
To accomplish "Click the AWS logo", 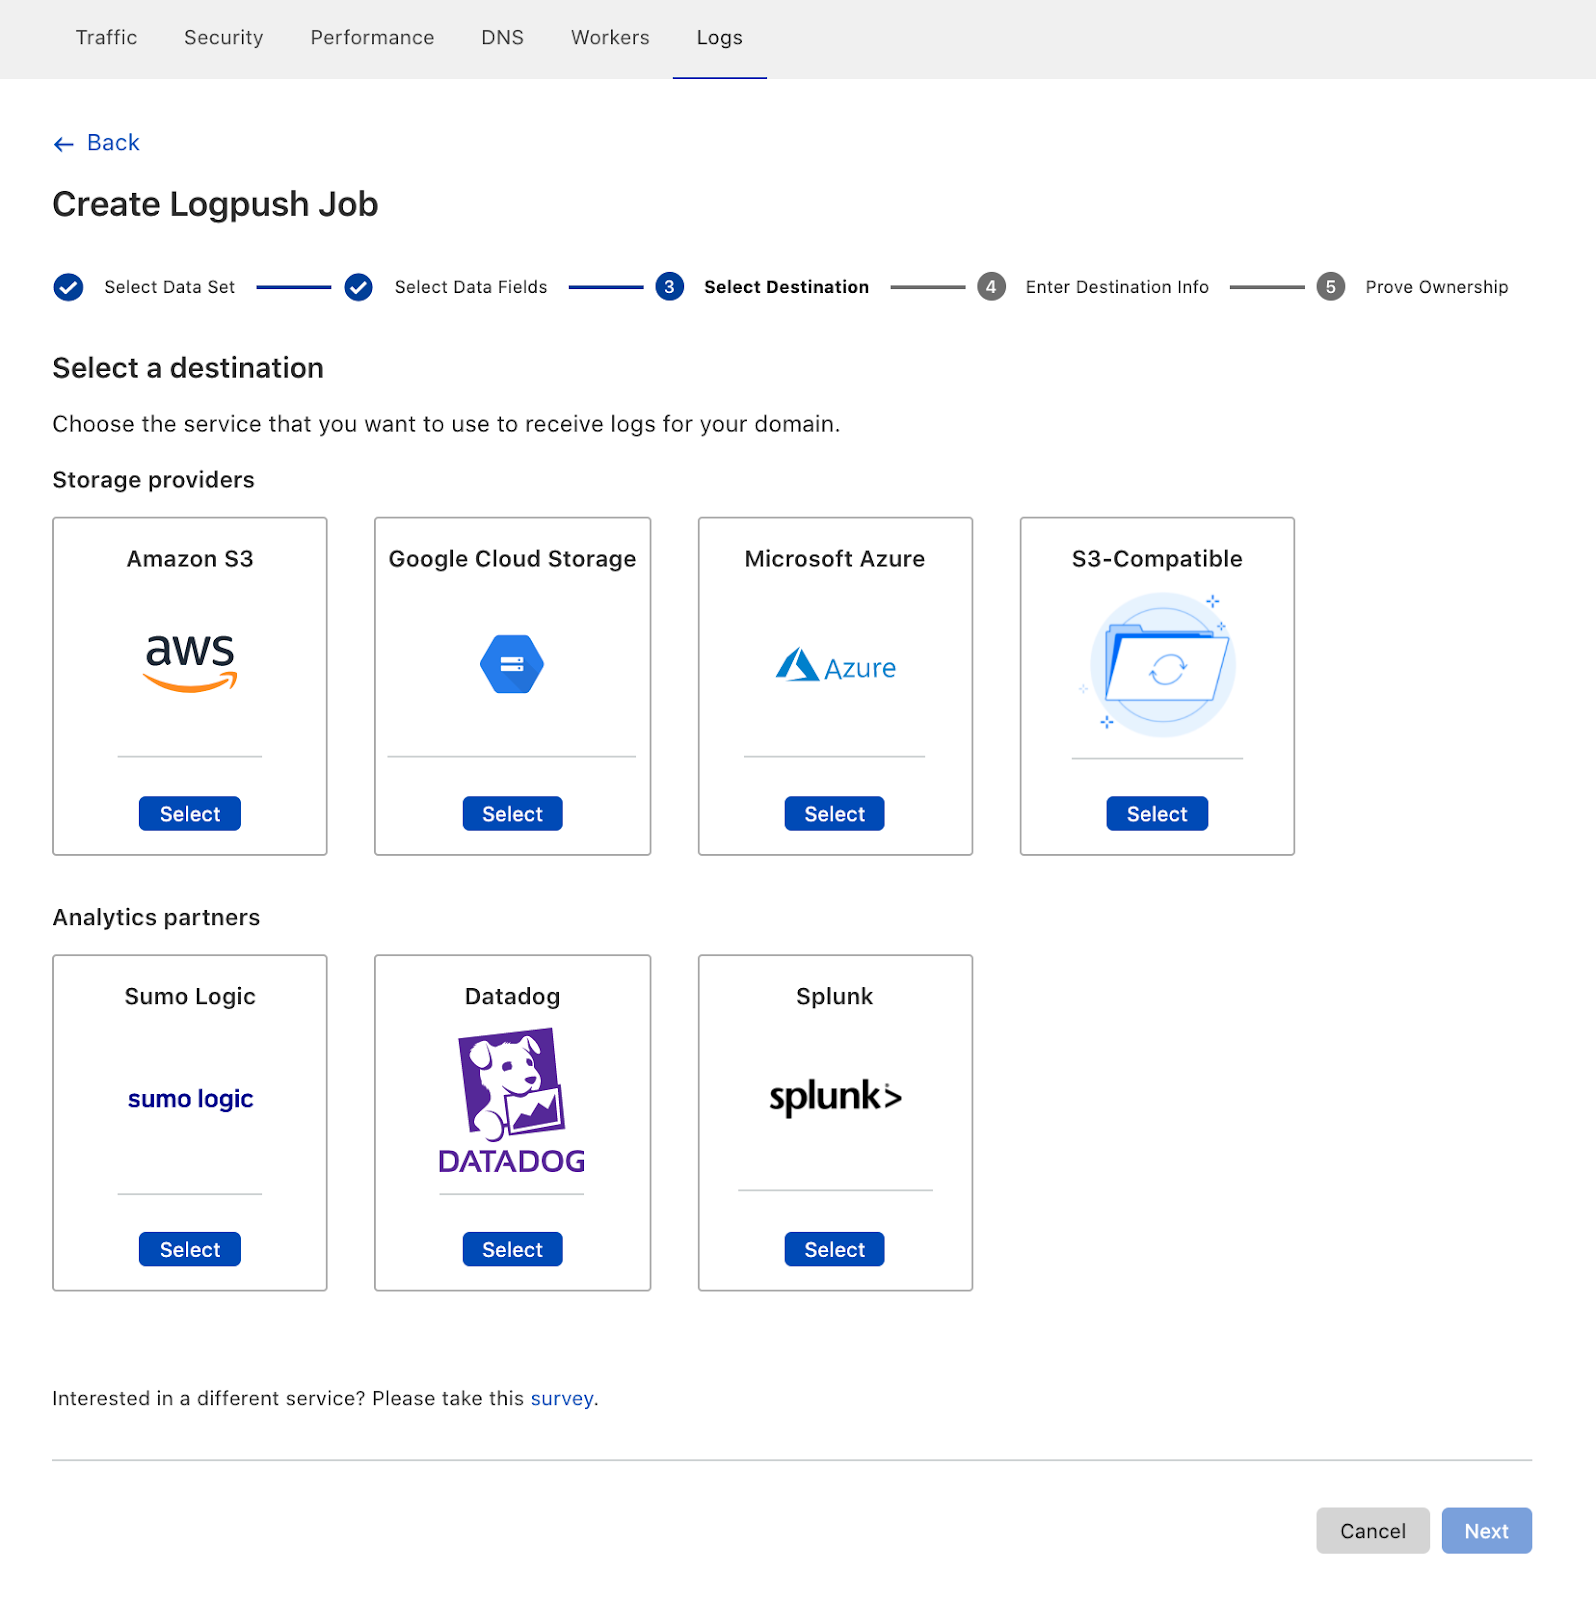I will (x=190, y=663).
